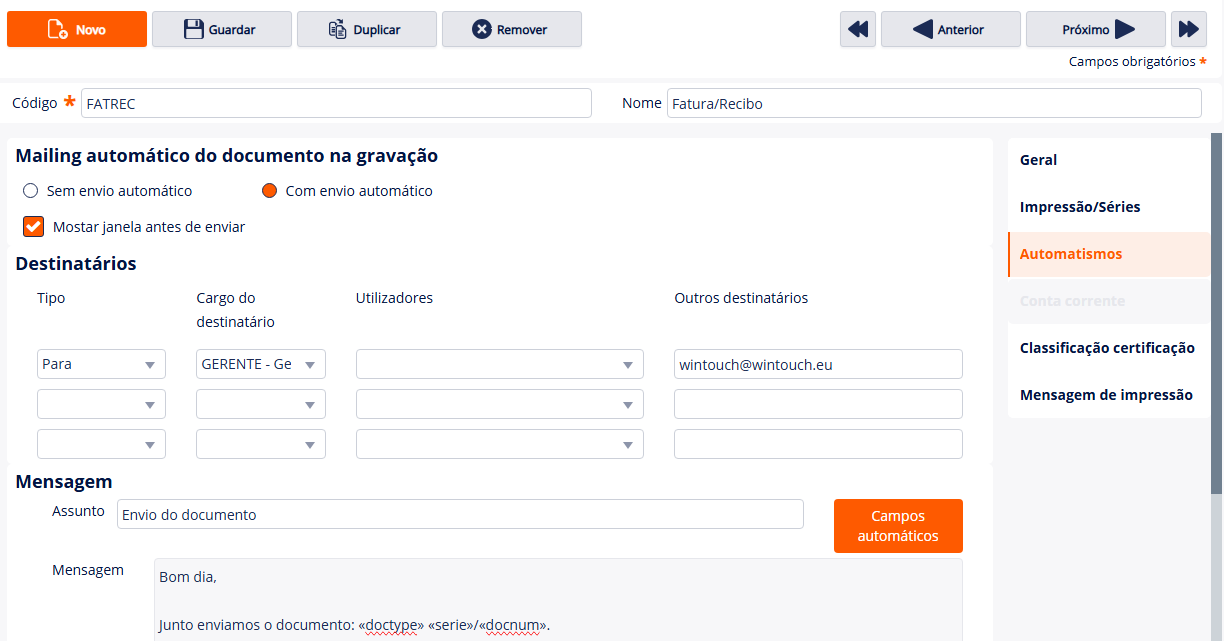1224x641 pixels.
Task: Switch to the Geral tab
Action: (1038, 160)
